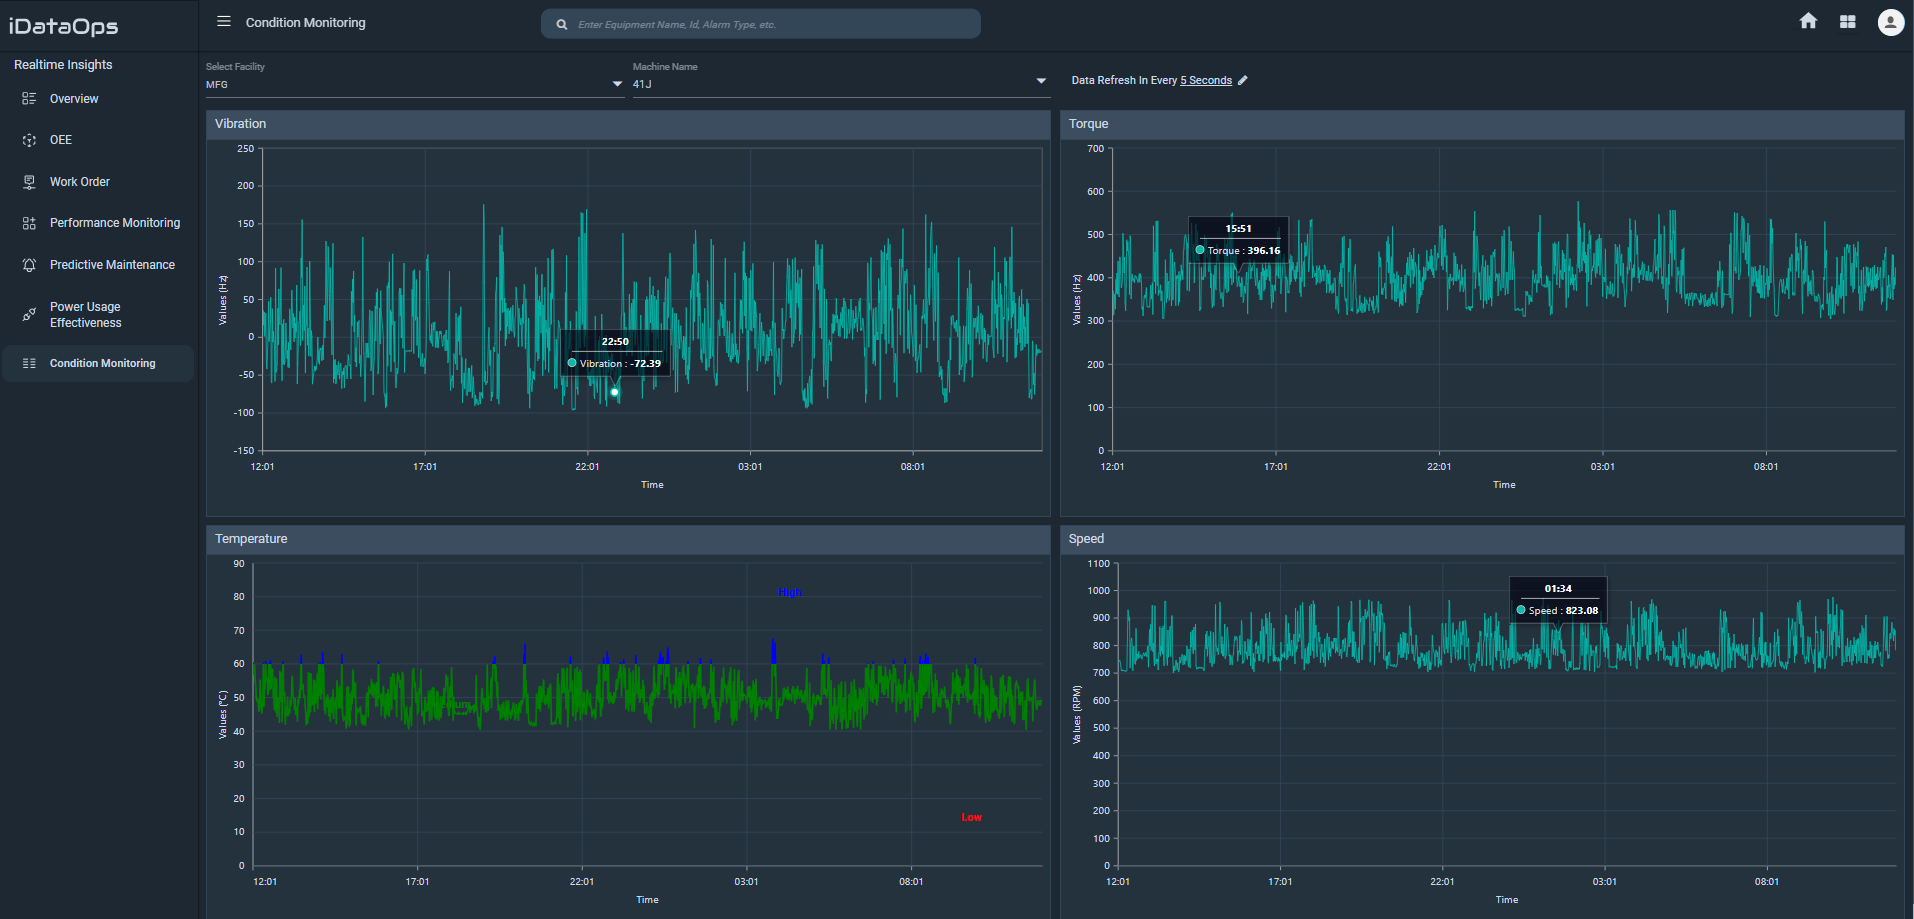
Task: Click the OEE sidebar icon
Action: (x=29, y=140)
